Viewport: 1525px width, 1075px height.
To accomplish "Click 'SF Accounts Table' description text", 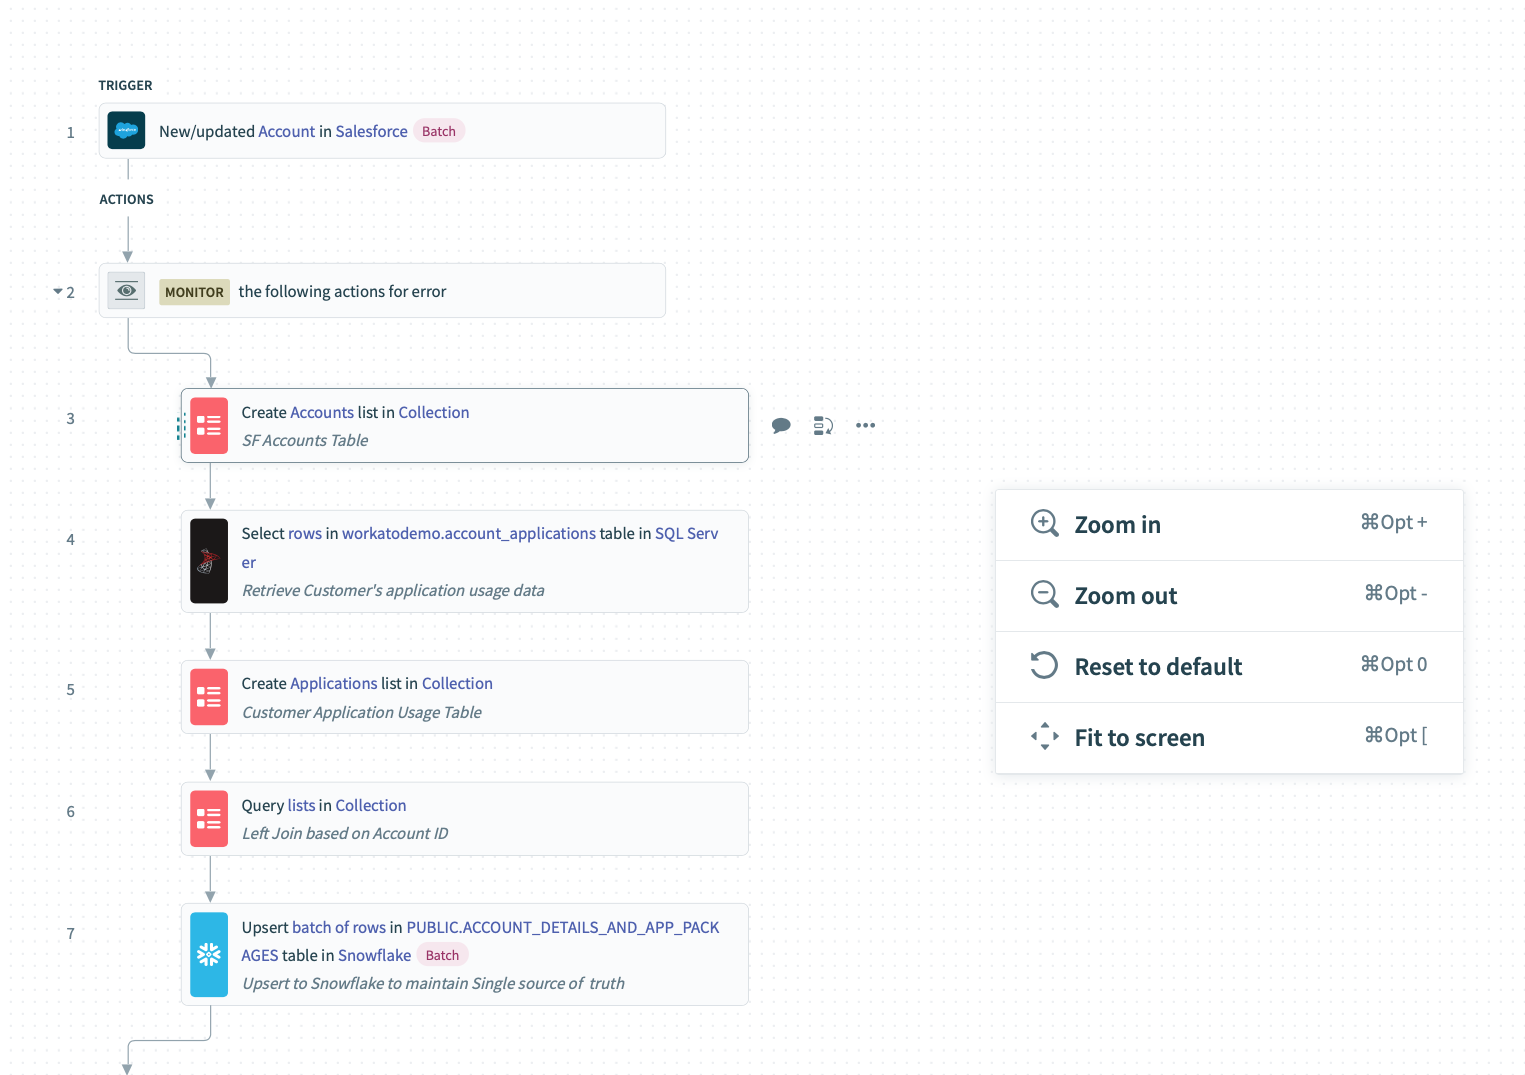I will click(305, 440).
